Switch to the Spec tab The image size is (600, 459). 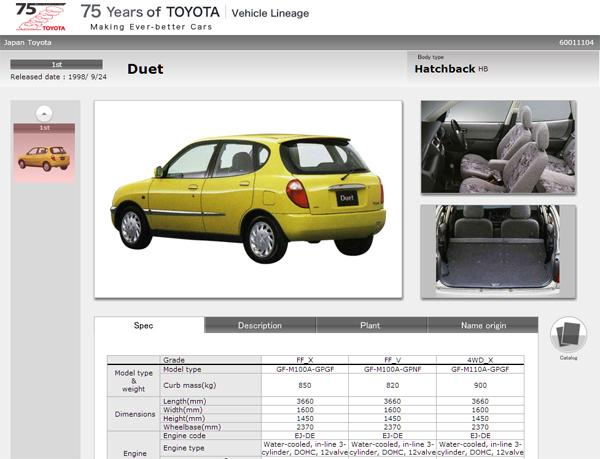tap(149, 325)
